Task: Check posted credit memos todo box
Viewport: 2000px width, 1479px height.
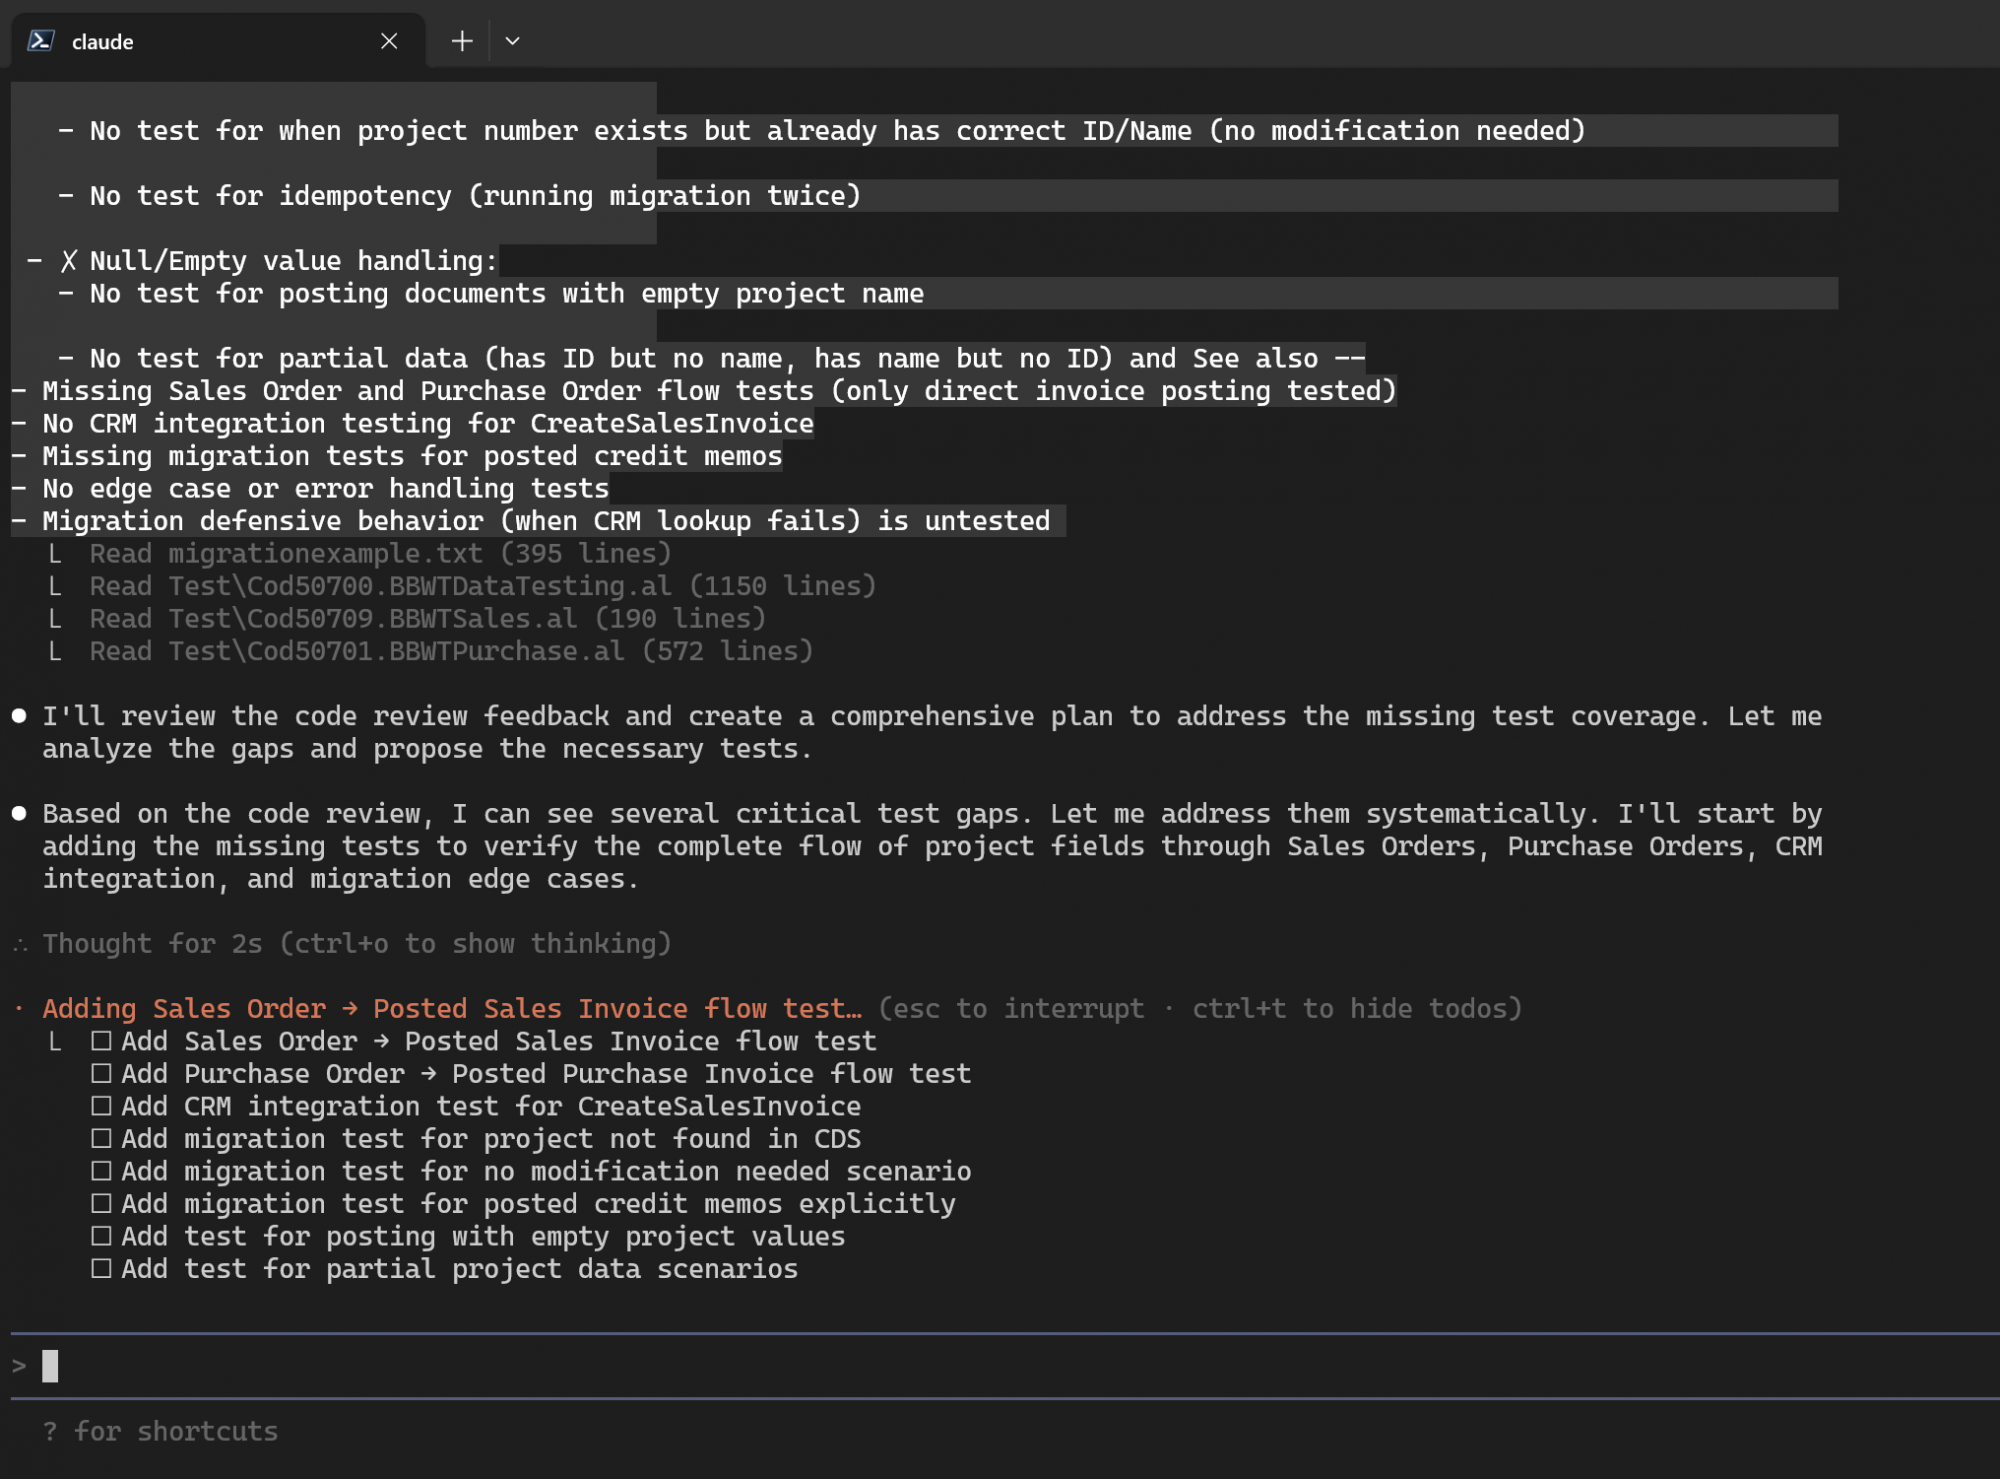Action: (x=101, y=1204)
